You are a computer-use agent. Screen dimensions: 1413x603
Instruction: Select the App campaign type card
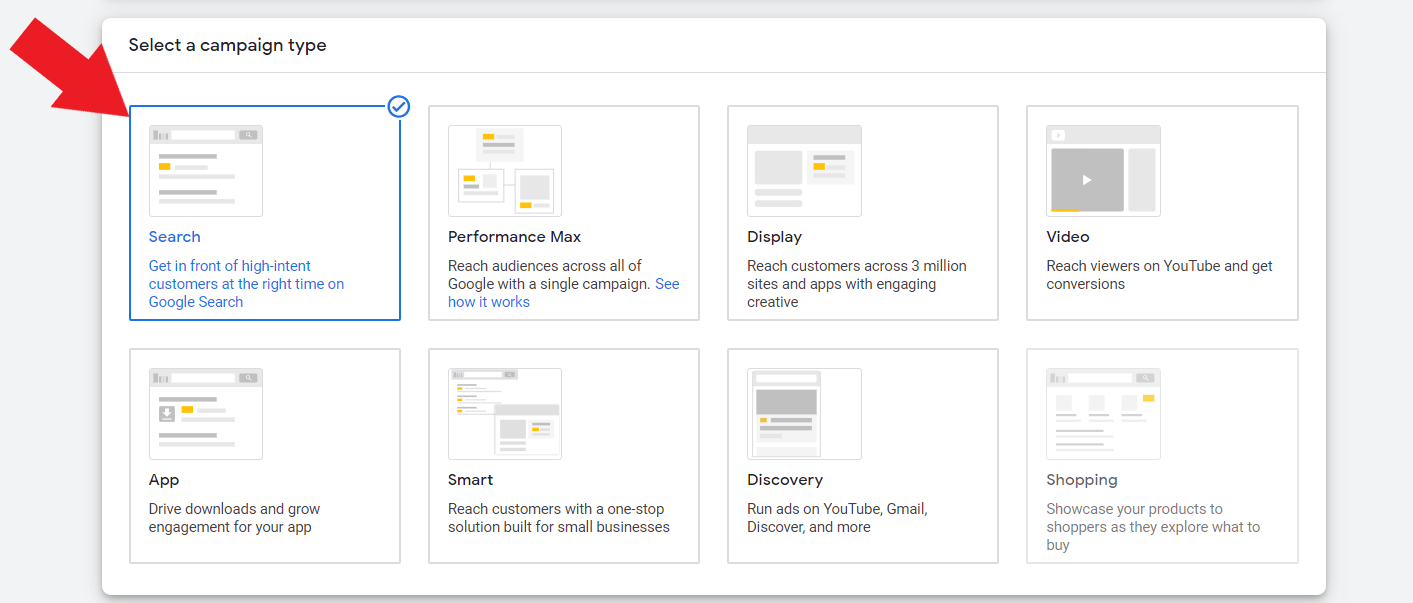tap(264, 456)
